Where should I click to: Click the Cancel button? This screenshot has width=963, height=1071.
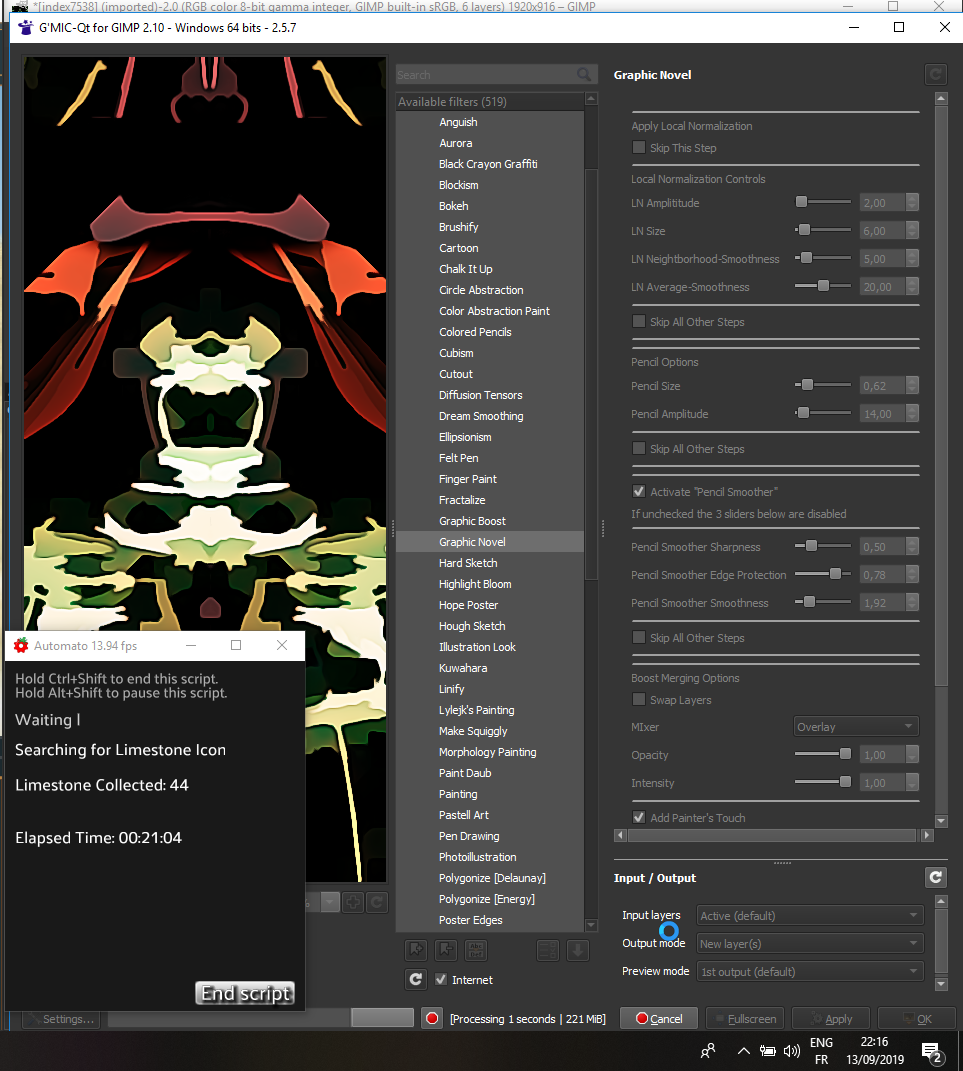point(659,1018)
